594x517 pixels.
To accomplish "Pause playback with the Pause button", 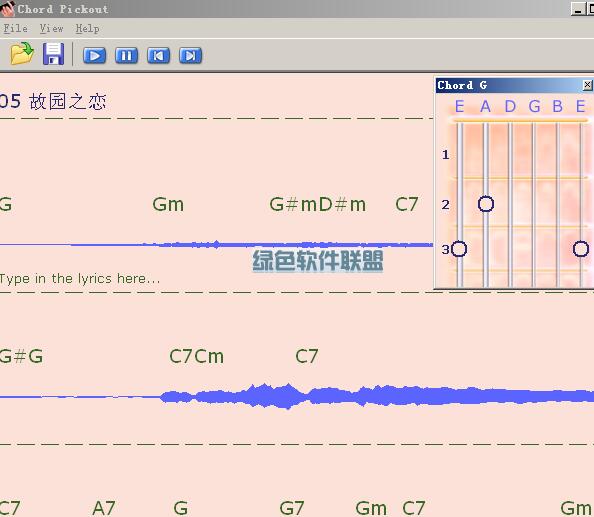I will tap(126, 56).
